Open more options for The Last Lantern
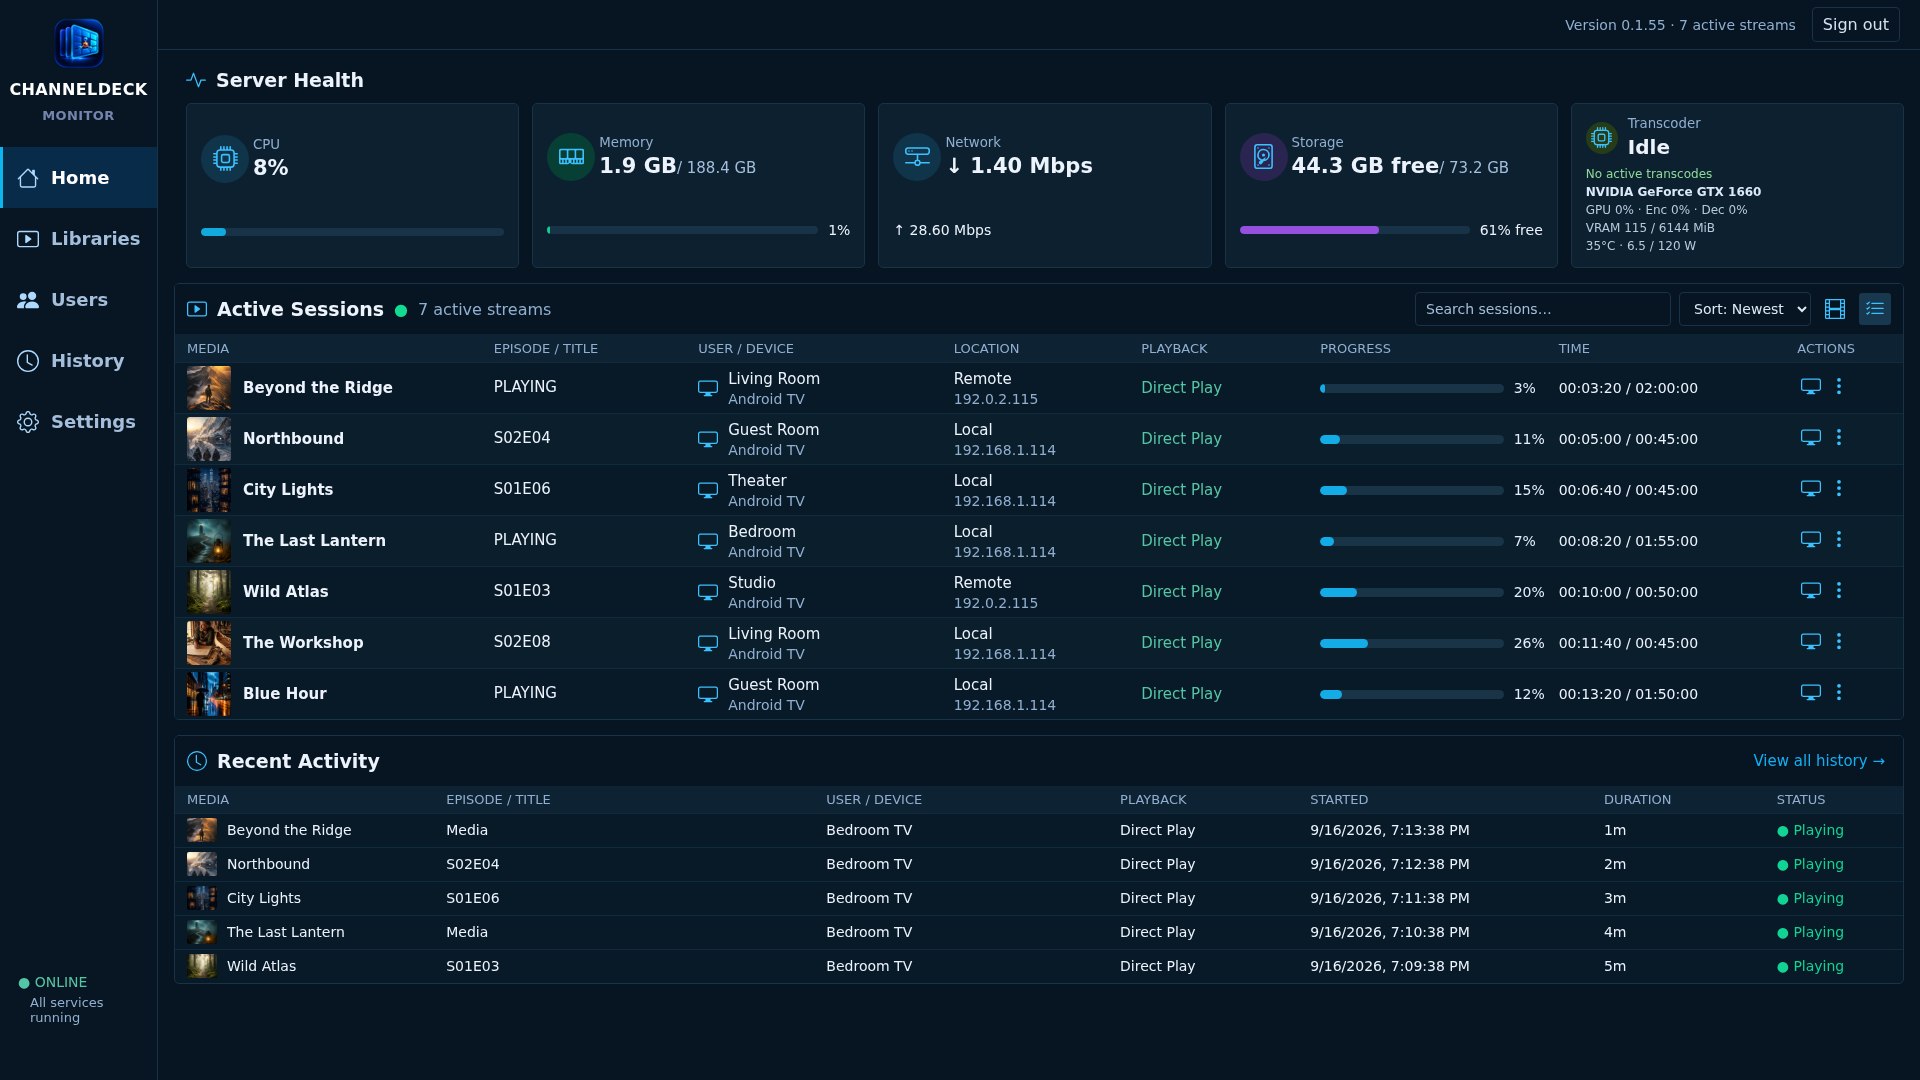The height and width of the screenshot is (1080, 1920). point(1839,540)
